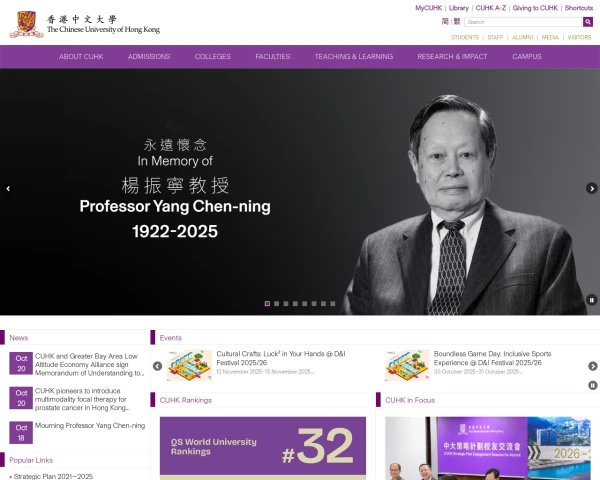The width and height of the screenshot is (600, 480).
Task: Go to previous hero banner slide
Action: click(x=8, y=188)
